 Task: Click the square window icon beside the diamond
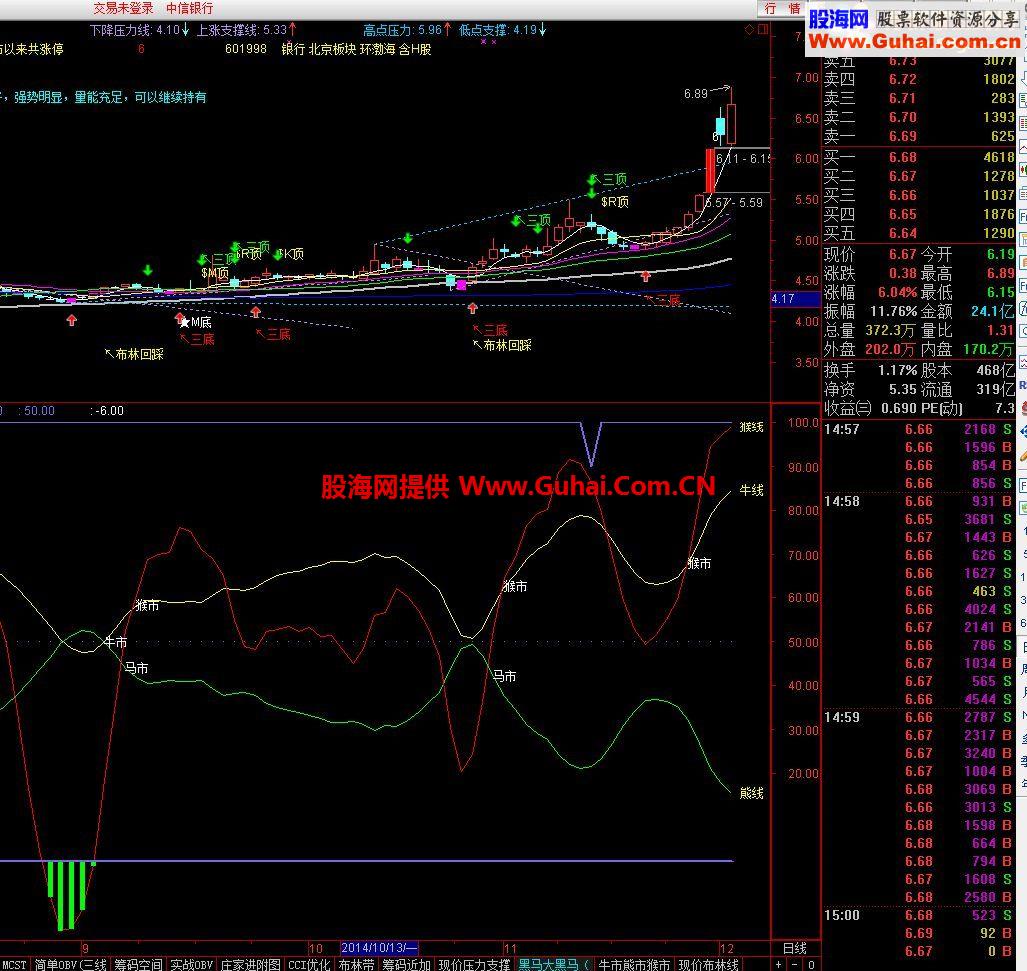pos(762,29)
